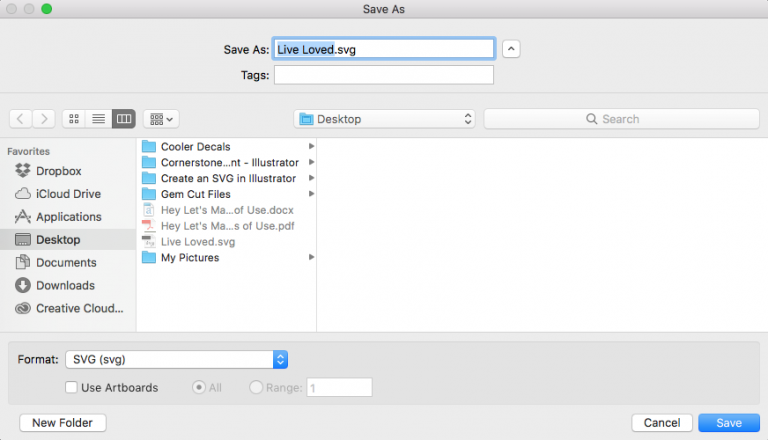Enable the Use Artboards checkbox
Screen dimensions: 768x440
[x=71, y=388]
